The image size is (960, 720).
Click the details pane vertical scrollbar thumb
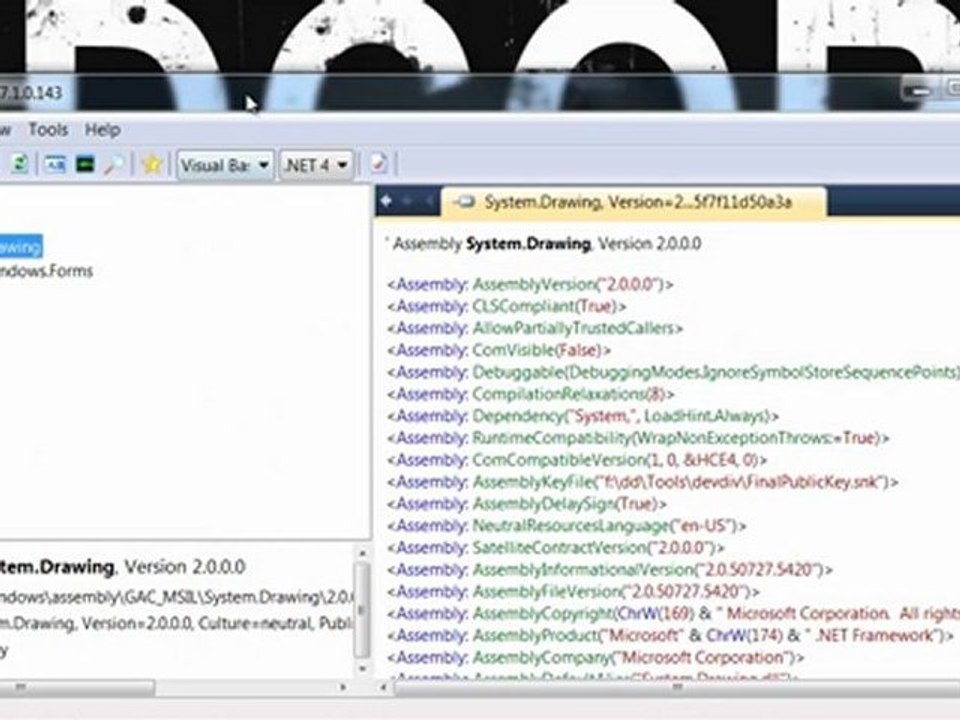point(362,609)
